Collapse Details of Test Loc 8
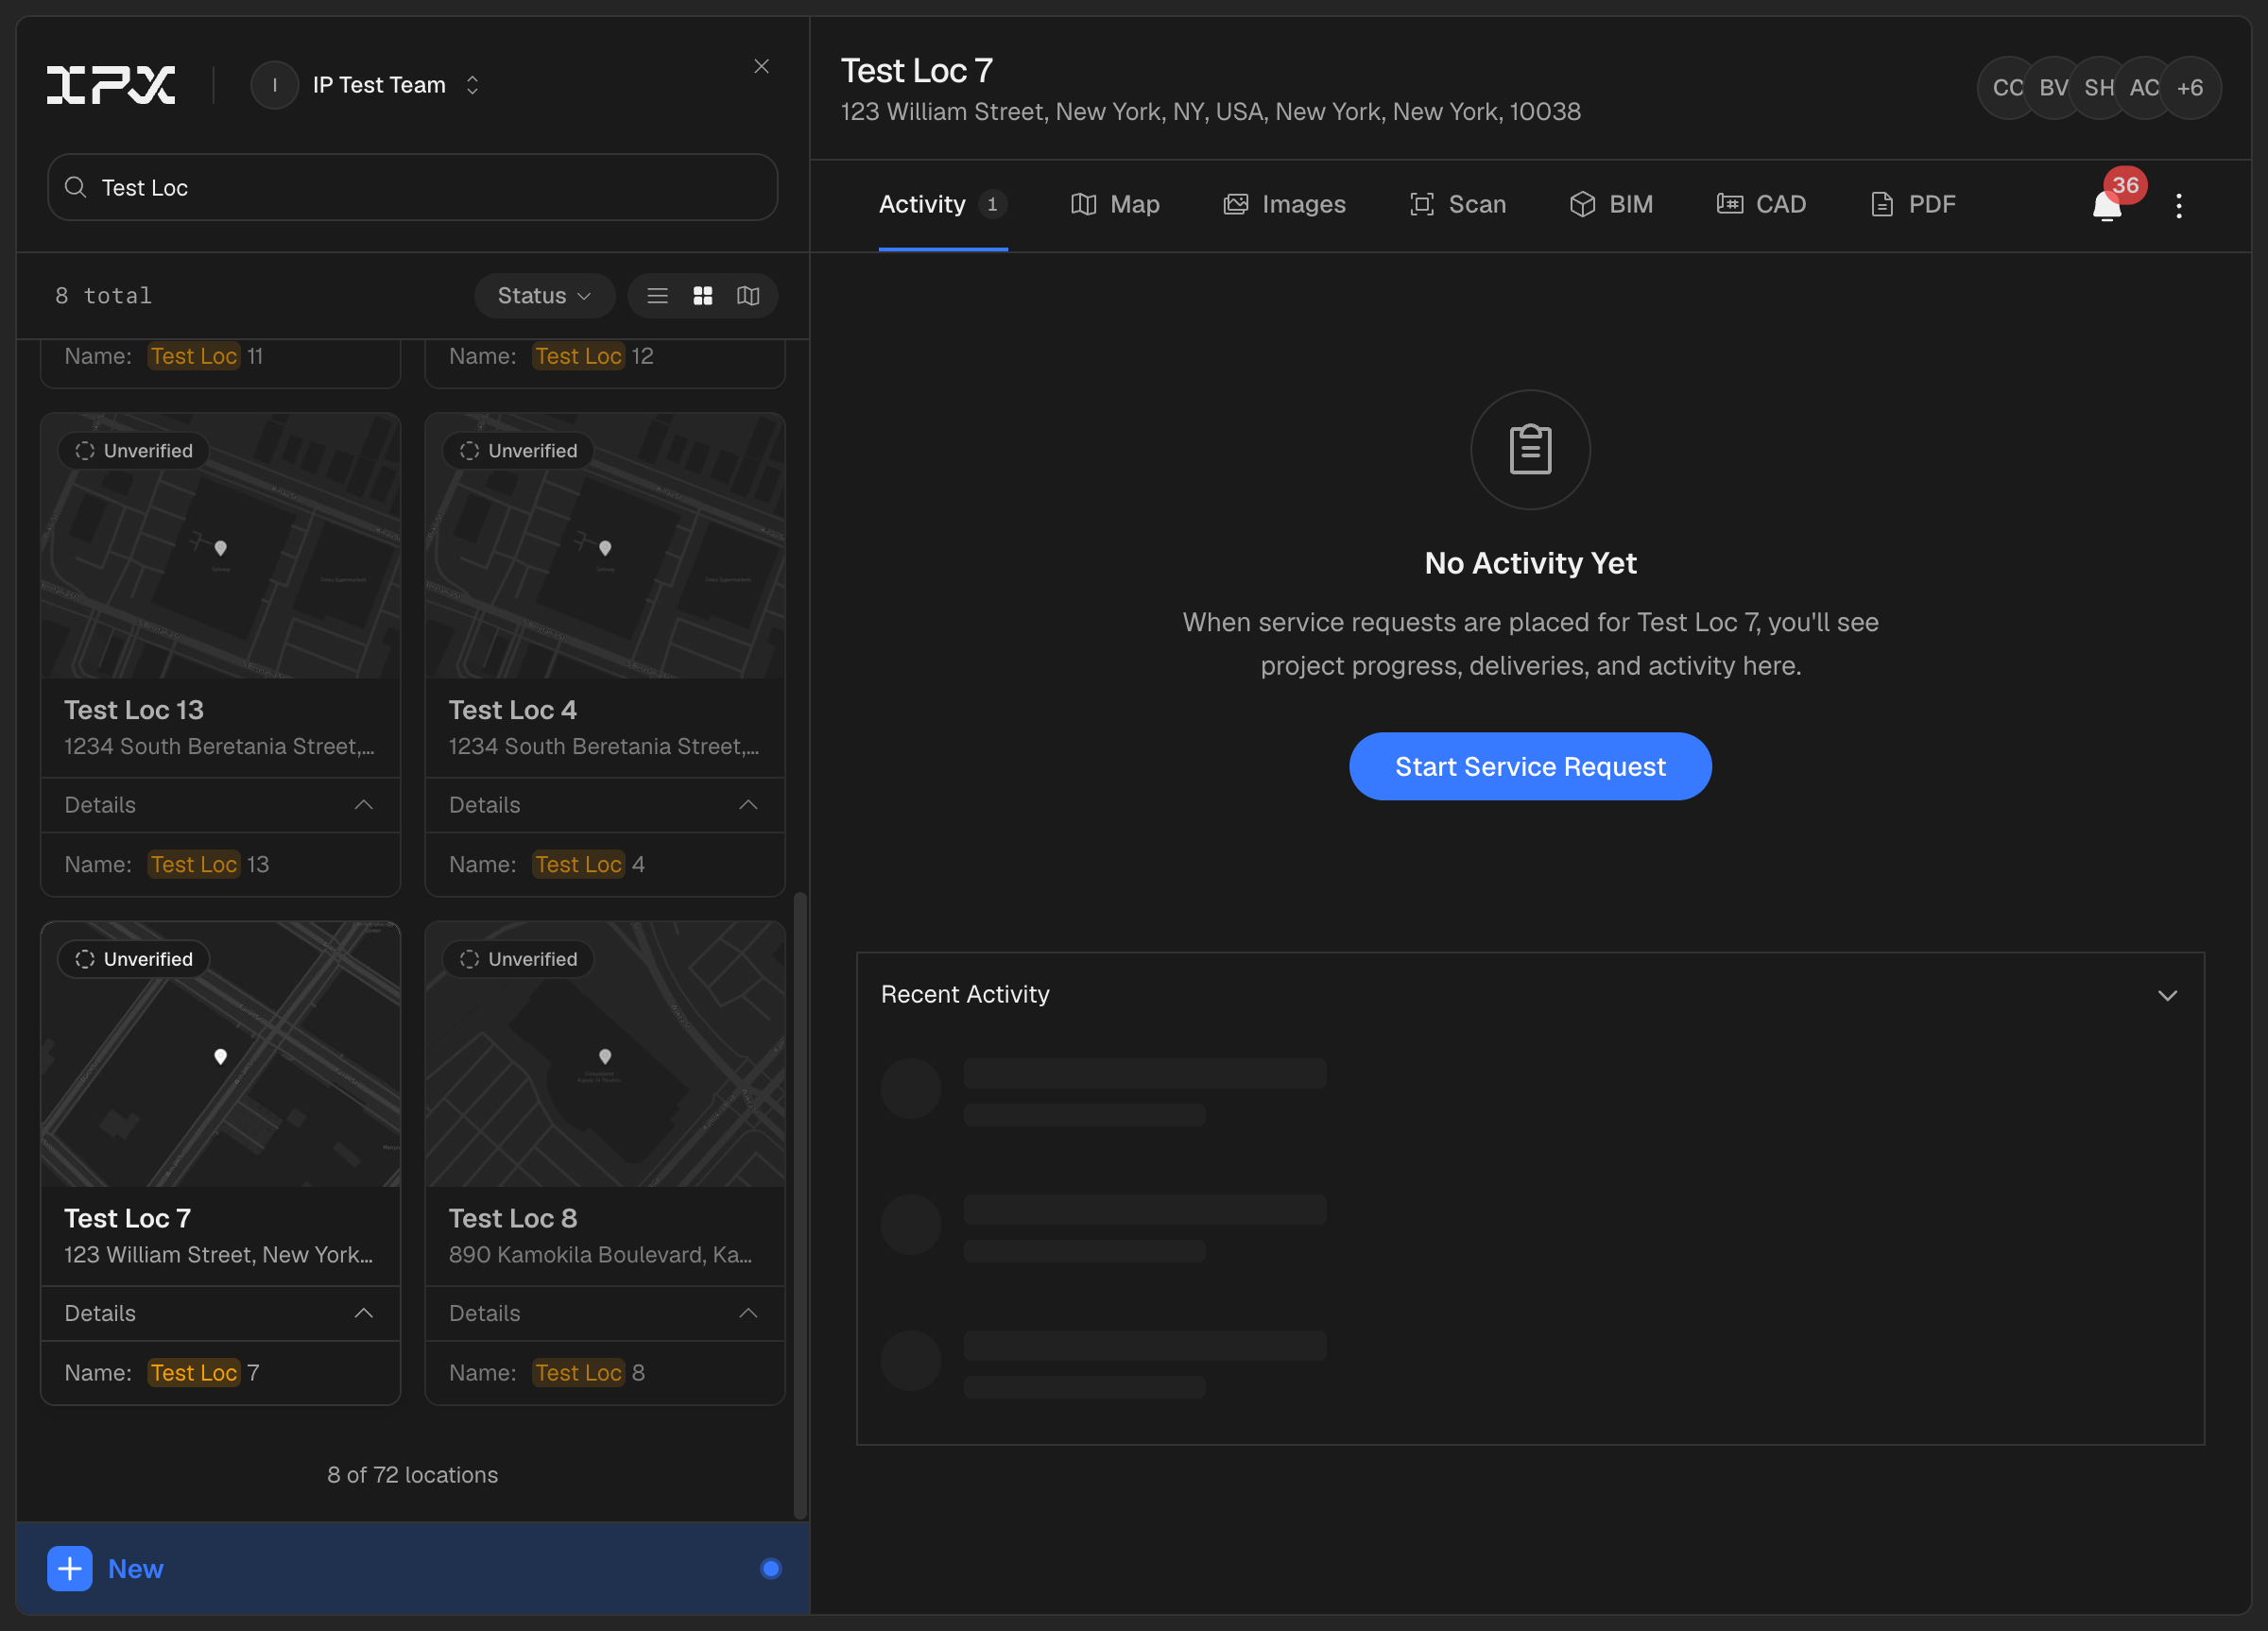 click(x=604, y=1313)
